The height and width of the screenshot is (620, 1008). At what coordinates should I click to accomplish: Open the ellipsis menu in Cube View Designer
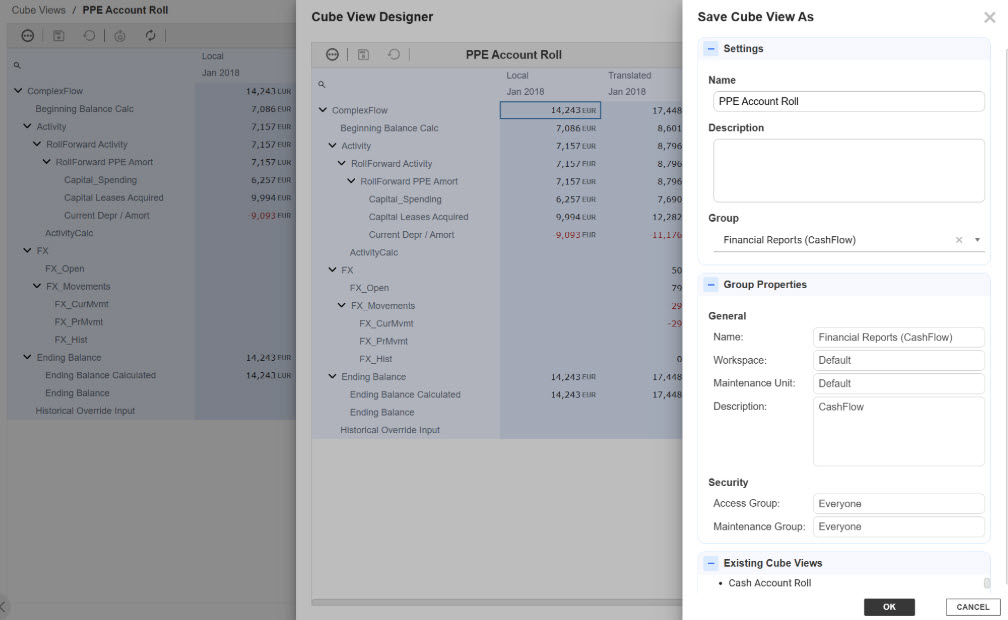coord(333,55)
